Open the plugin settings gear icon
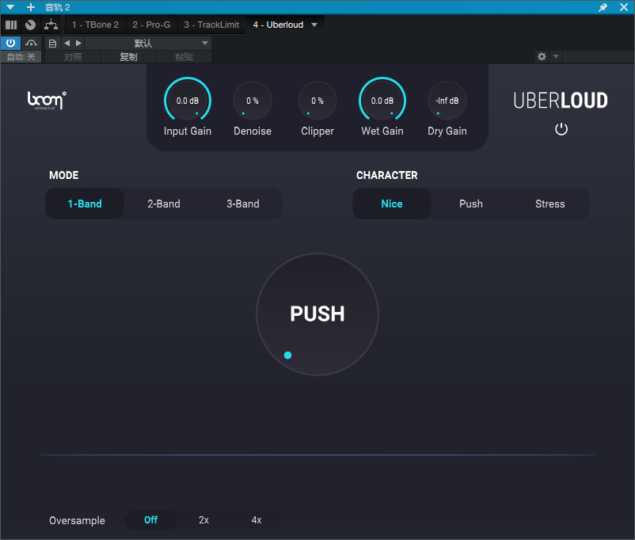Screen dimensions: 635x540 pyautogui.click(x=542, y=57)
